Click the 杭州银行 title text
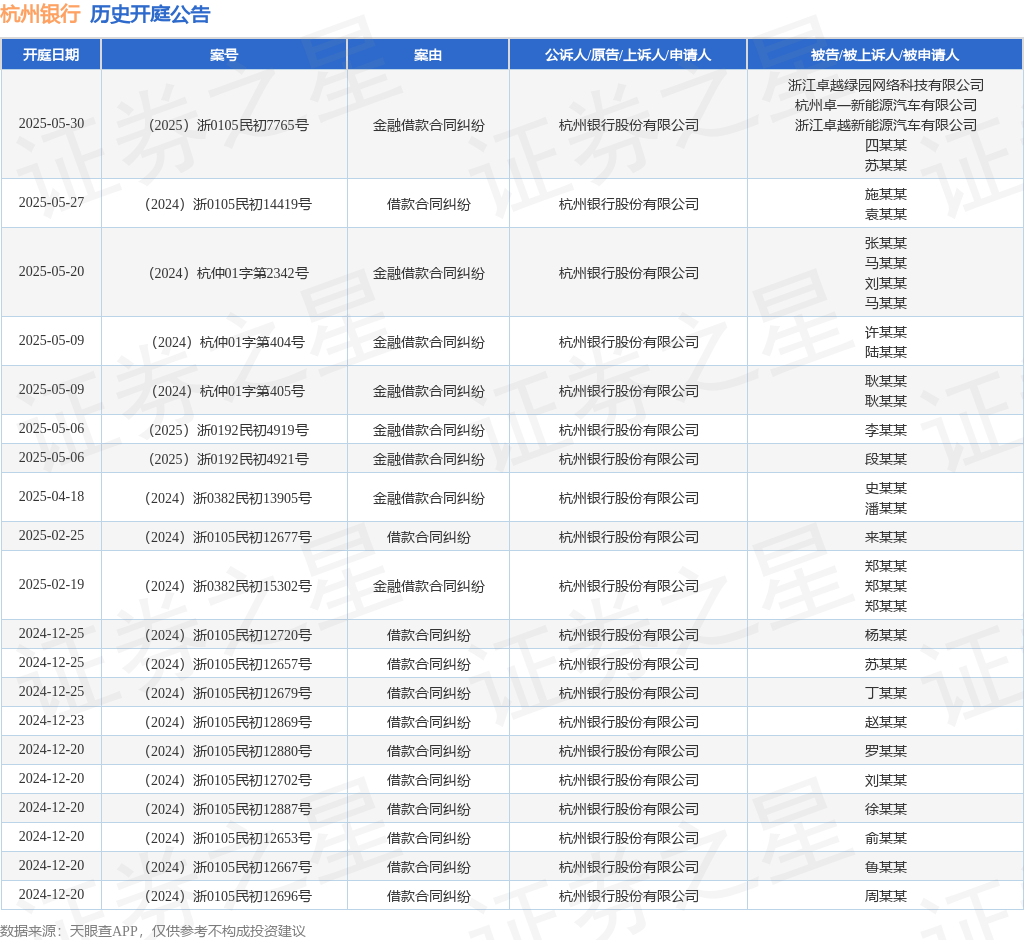This screenshot has width=1024, height=940. click(x=40, y=14)
